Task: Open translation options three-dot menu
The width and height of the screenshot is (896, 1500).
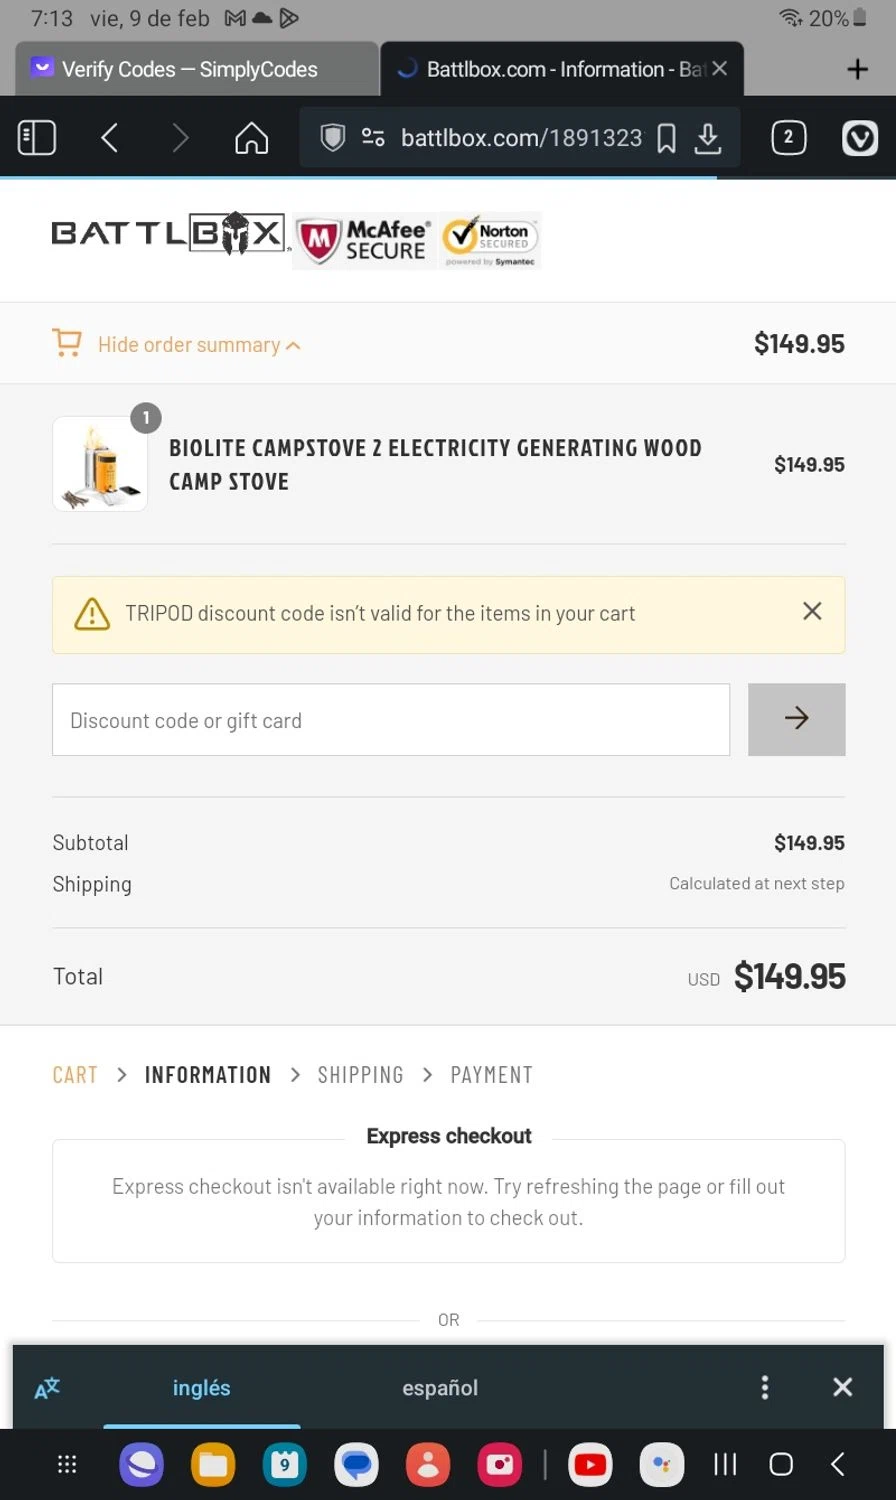Action: pos(765,1387)
